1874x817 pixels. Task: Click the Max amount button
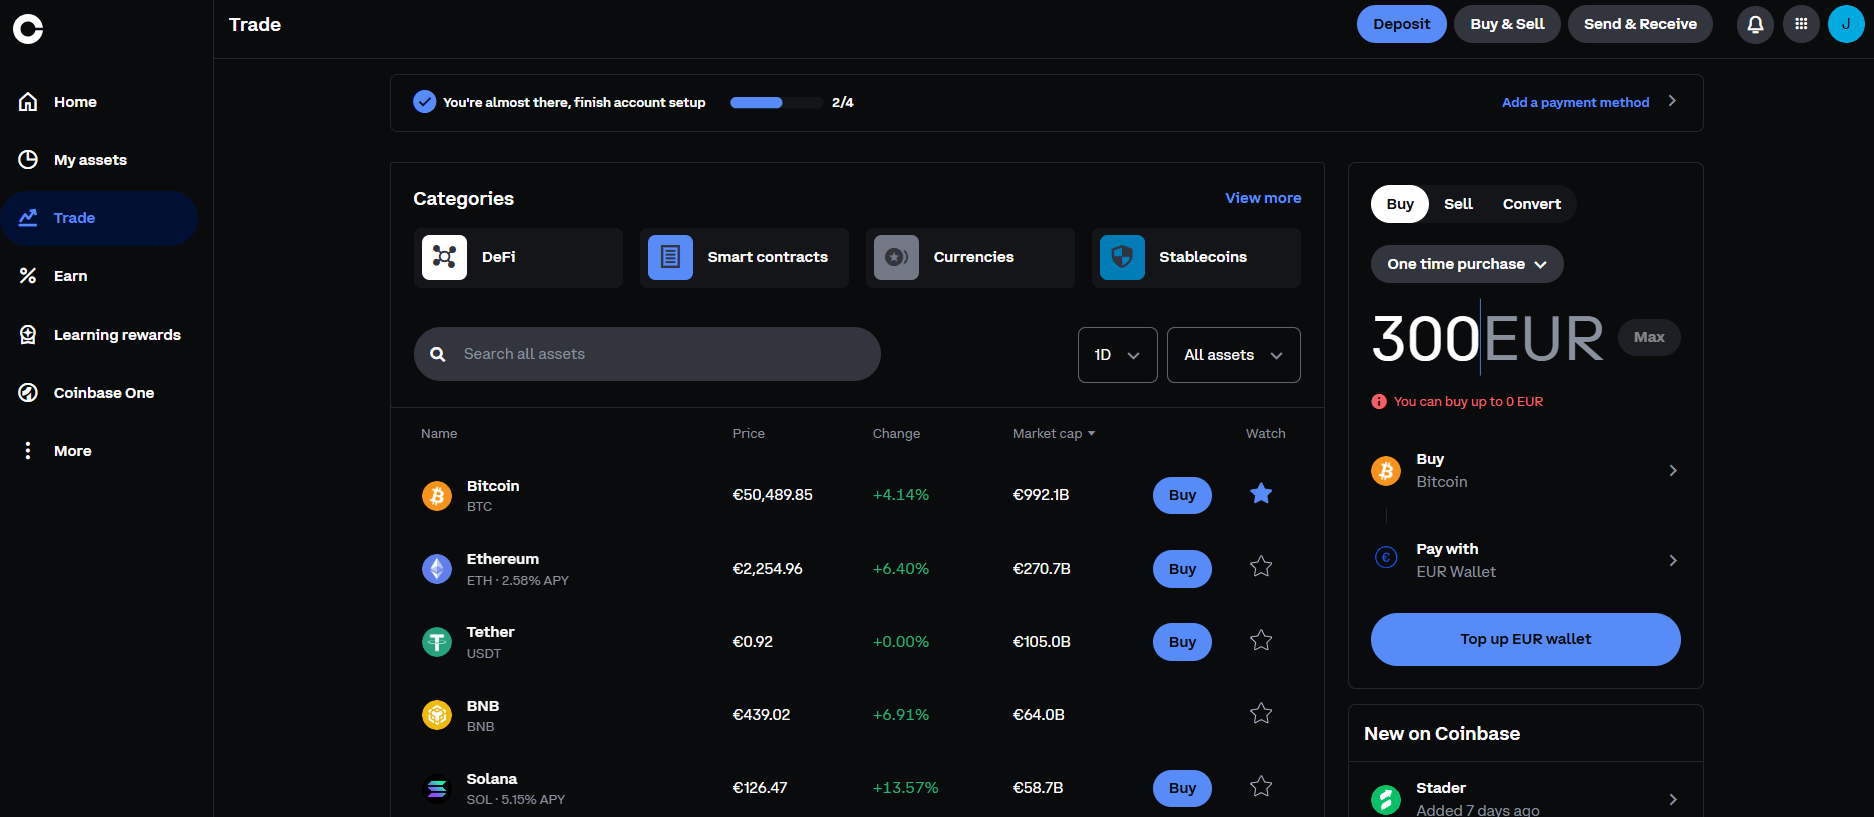click(1649, 337)
